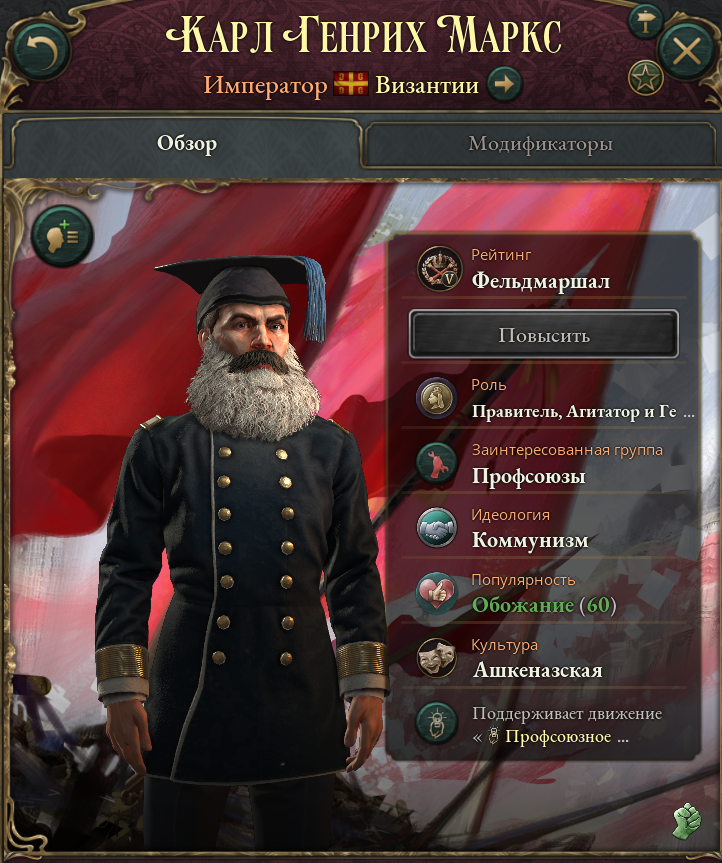
Task: Close the character panel
Action: pos(686,51)
